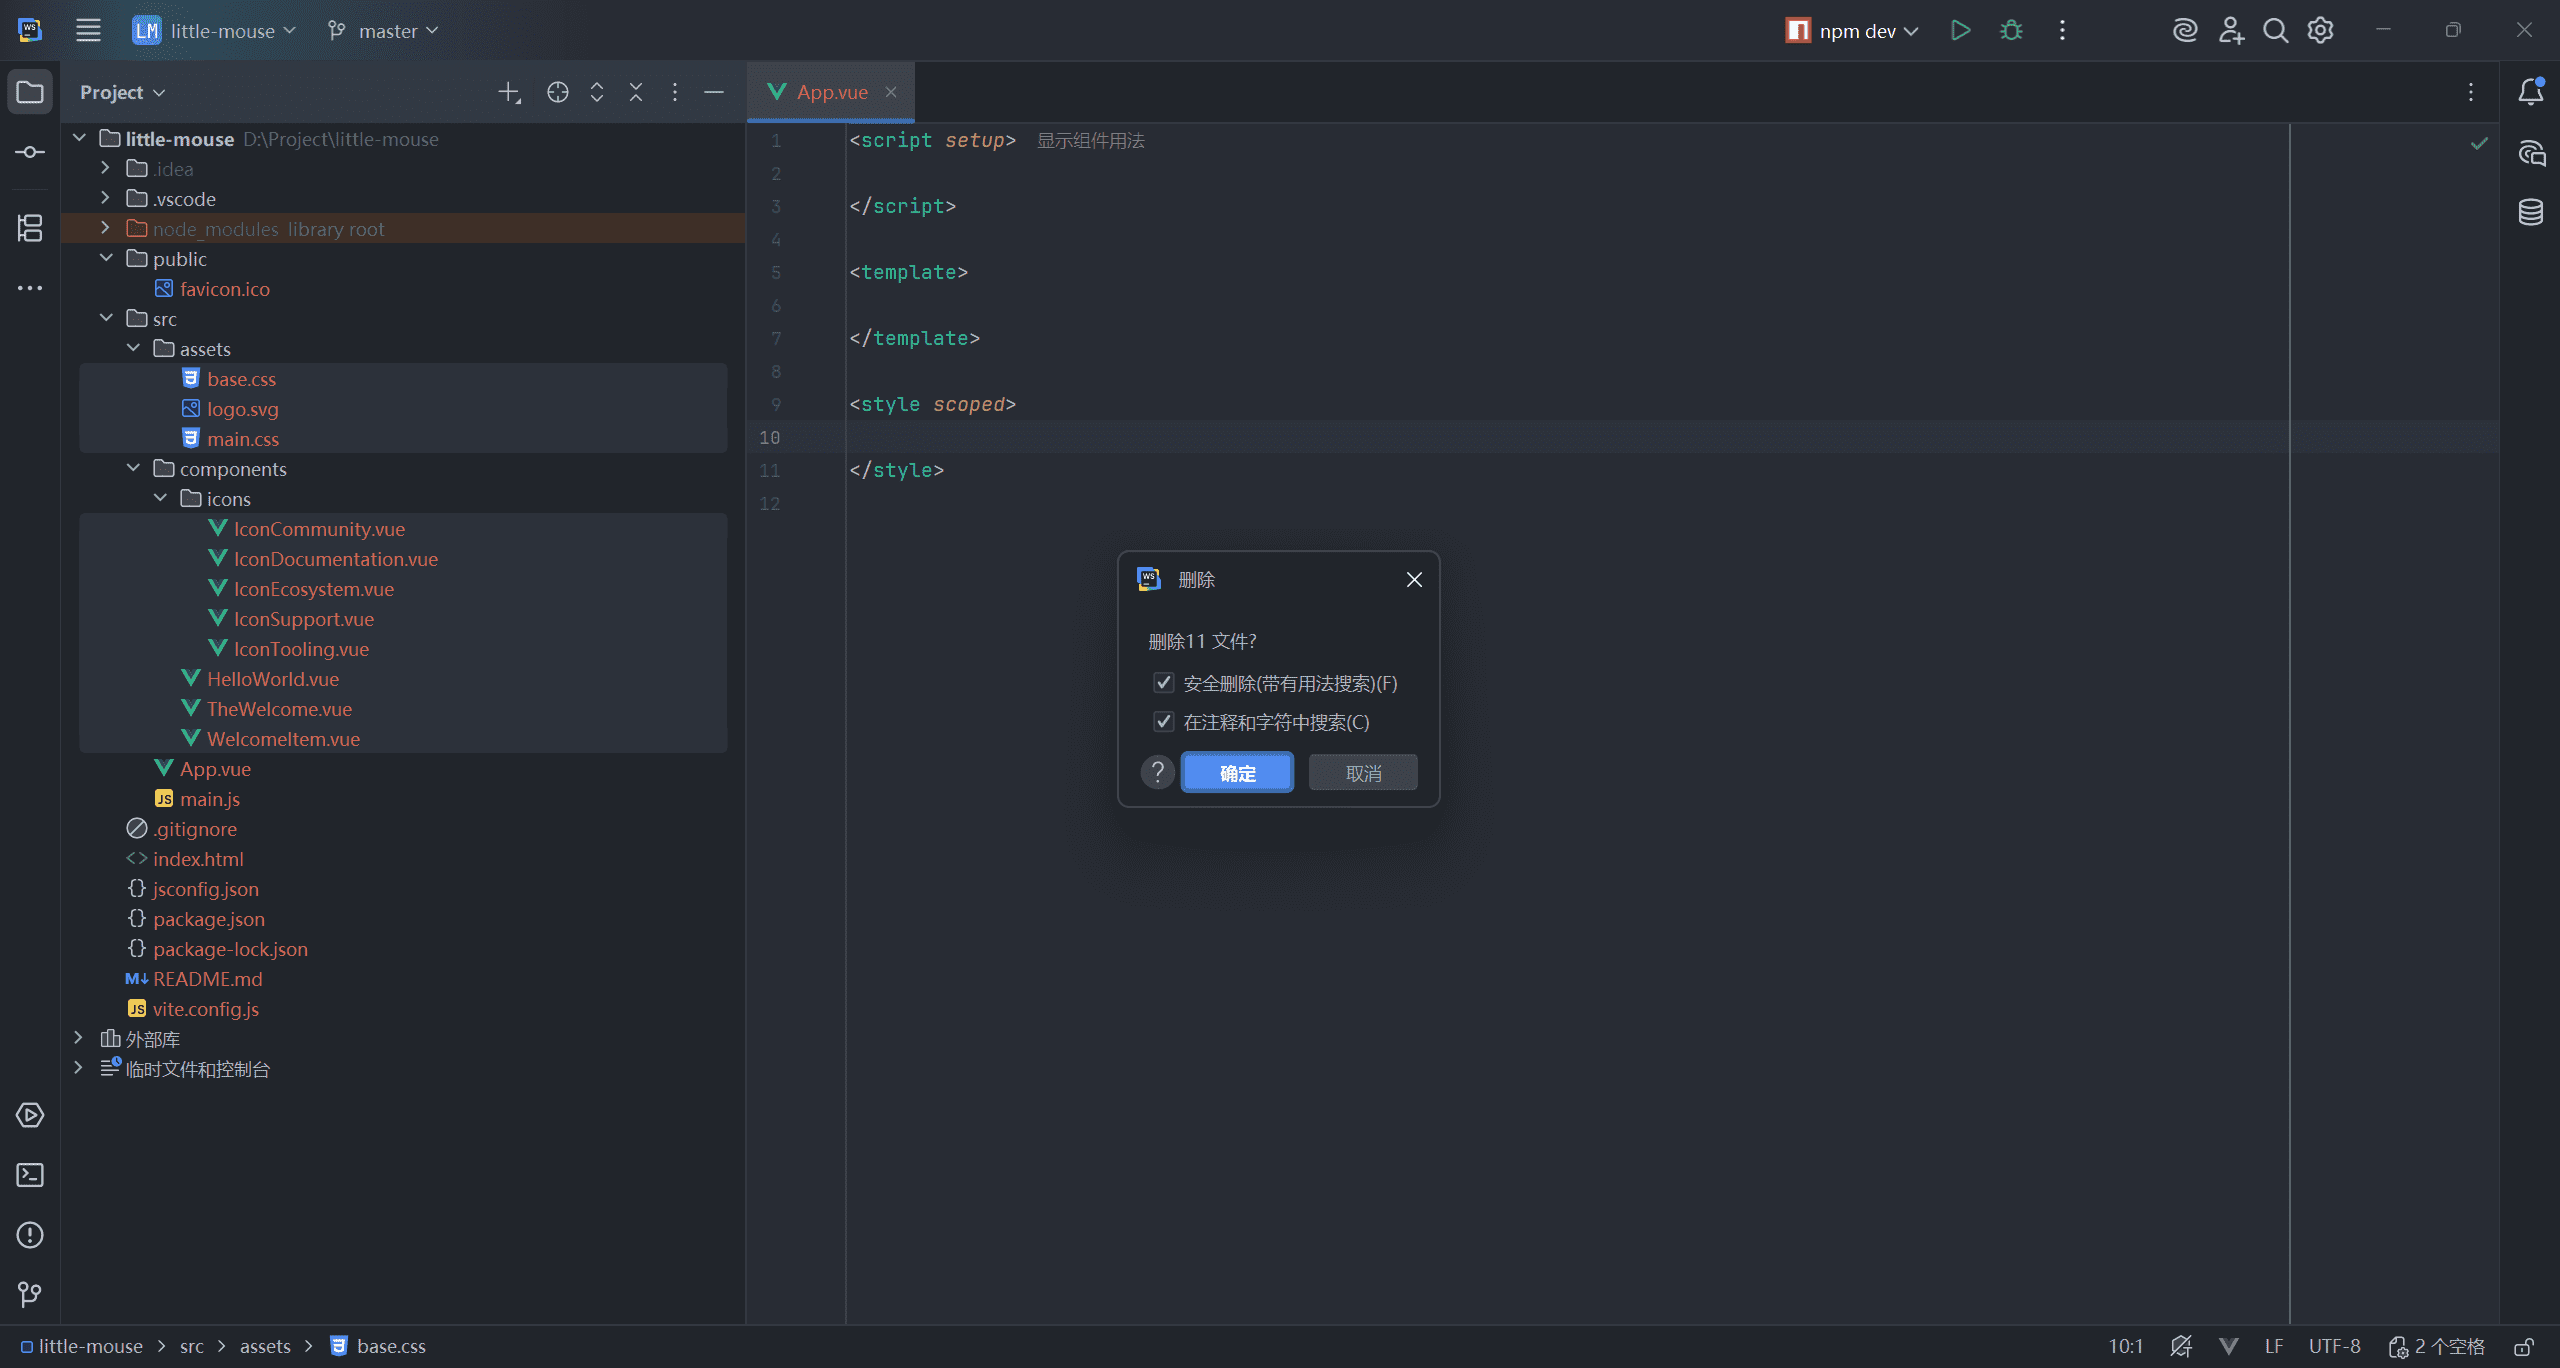The image size is (2560, 1368).
Task: Open the Structure tool window
Action: point(30,228)
